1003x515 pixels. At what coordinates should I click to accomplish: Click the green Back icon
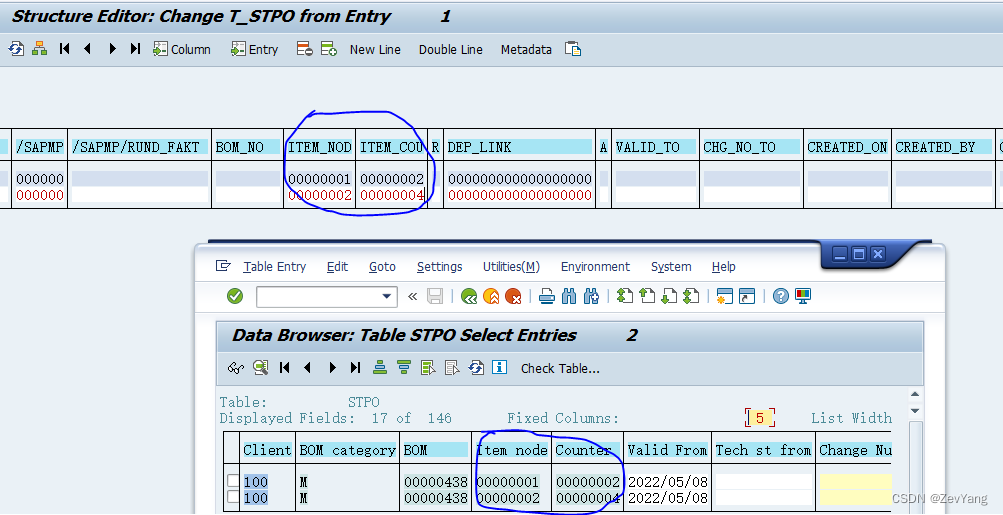[x=469, y=296]
